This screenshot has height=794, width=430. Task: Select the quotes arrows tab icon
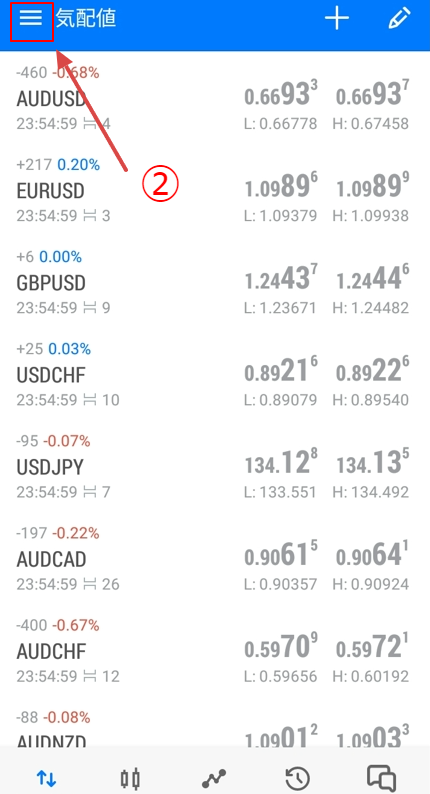[46, 778]
